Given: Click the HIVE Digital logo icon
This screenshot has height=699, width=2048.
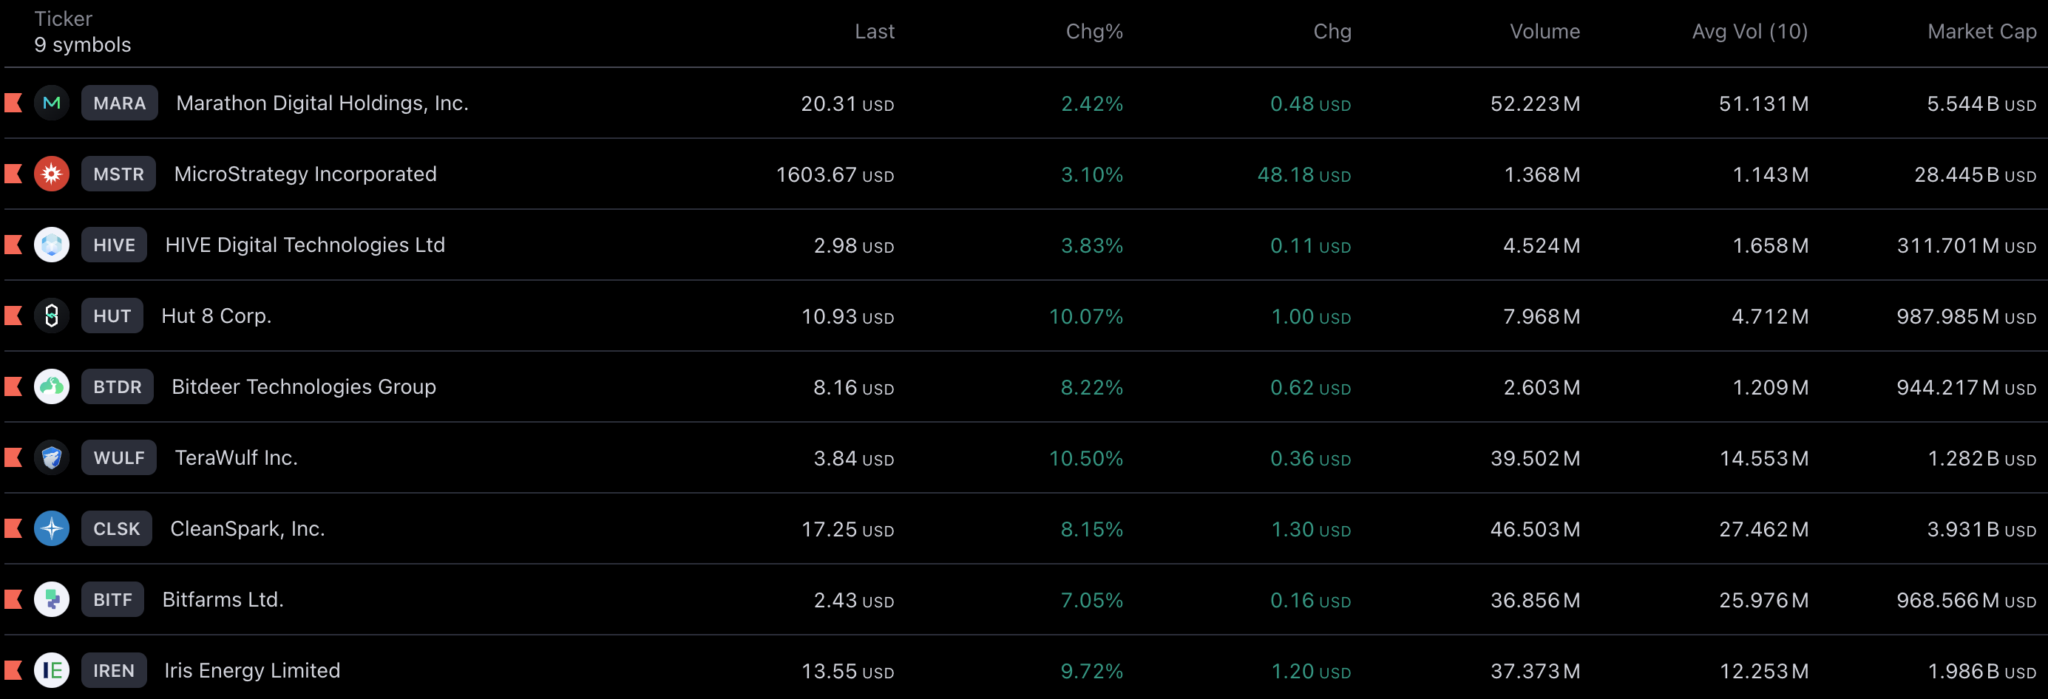Looking at the screenshot, I should click(x=52, y=245).
